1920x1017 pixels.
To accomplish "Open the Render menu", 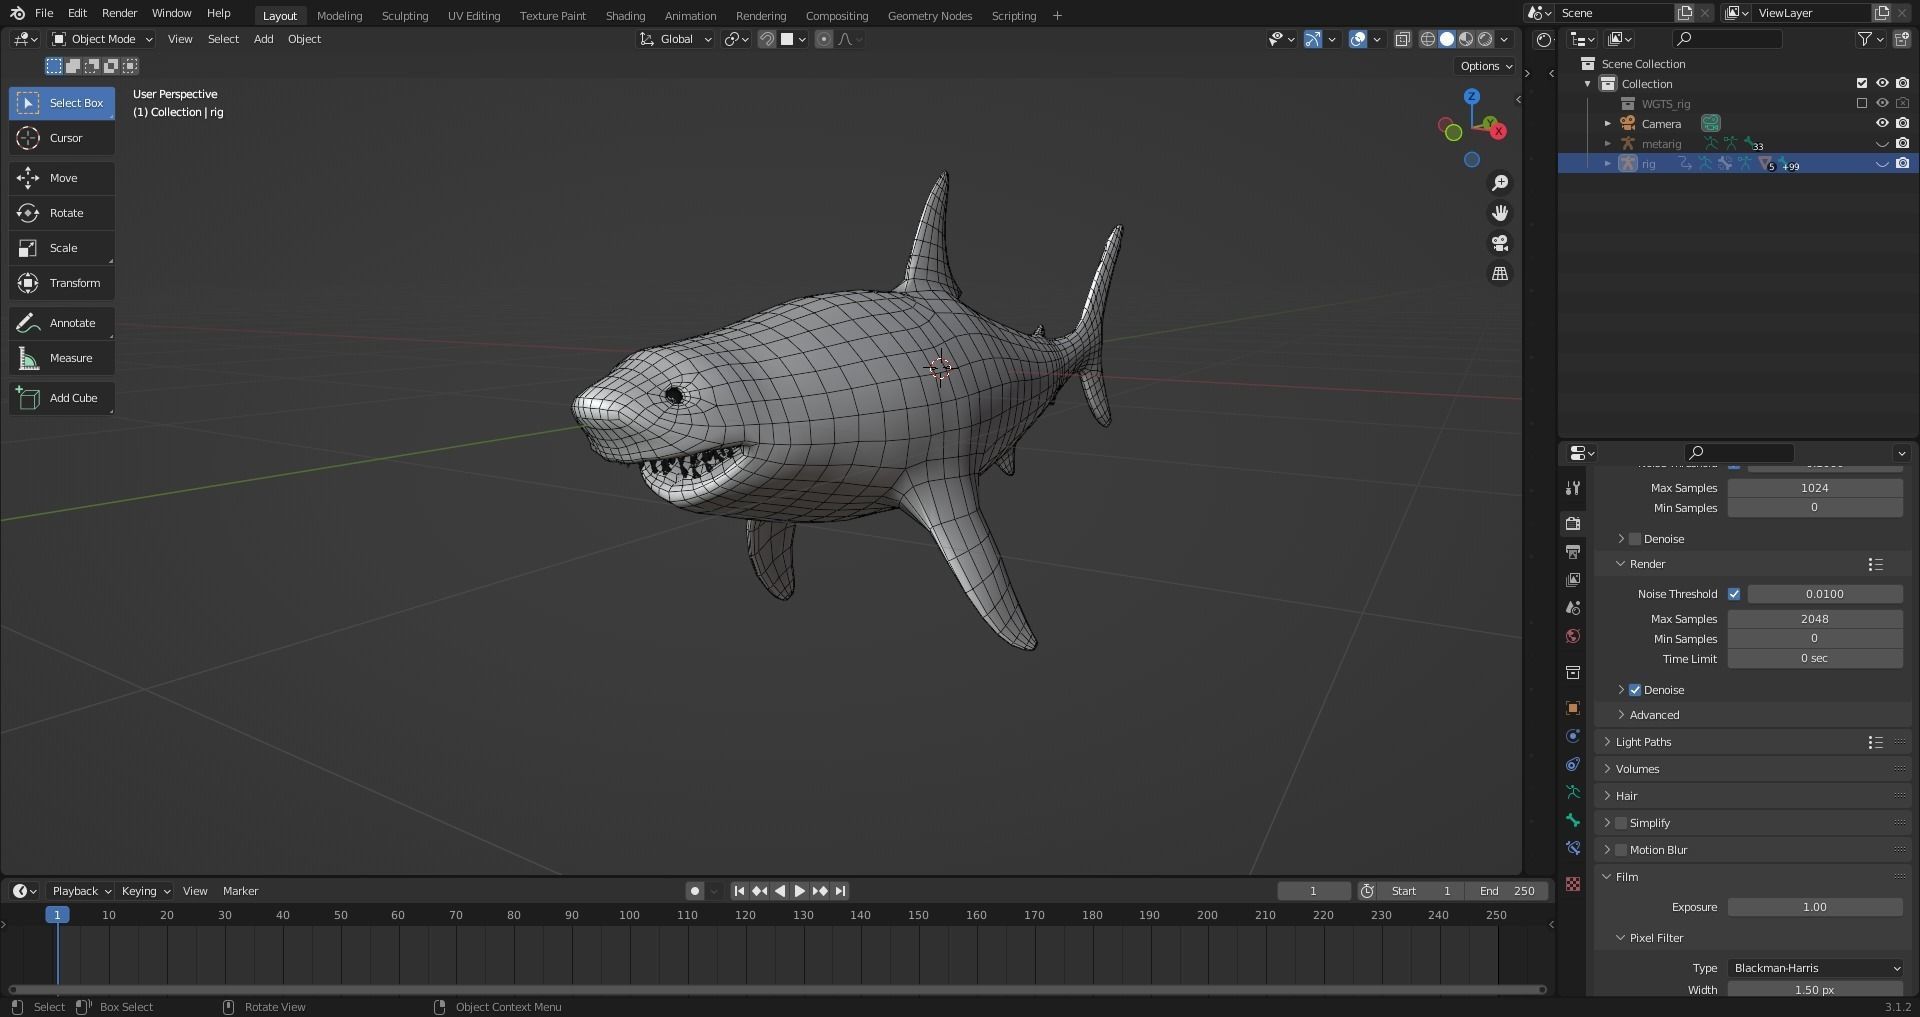I will pos(119,13).
